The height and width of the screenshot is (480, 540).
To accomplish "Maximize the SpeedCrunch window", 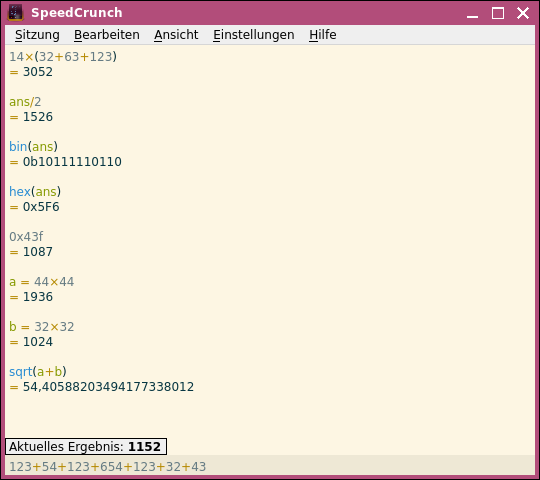I will tap(498, 13).
